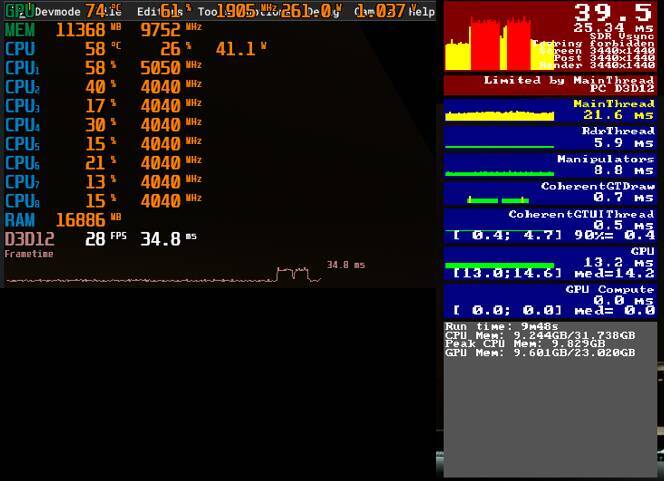Screen dimensions: 666x481
Task: Click the Frametime line graph
Action: (x=164, y=275)
